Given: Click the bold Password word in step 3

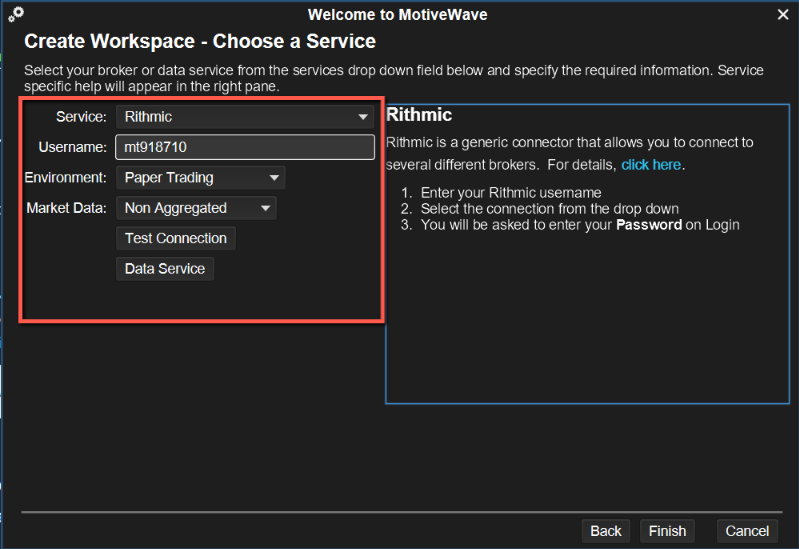Looking at the screenshot, I should (649, 225).
